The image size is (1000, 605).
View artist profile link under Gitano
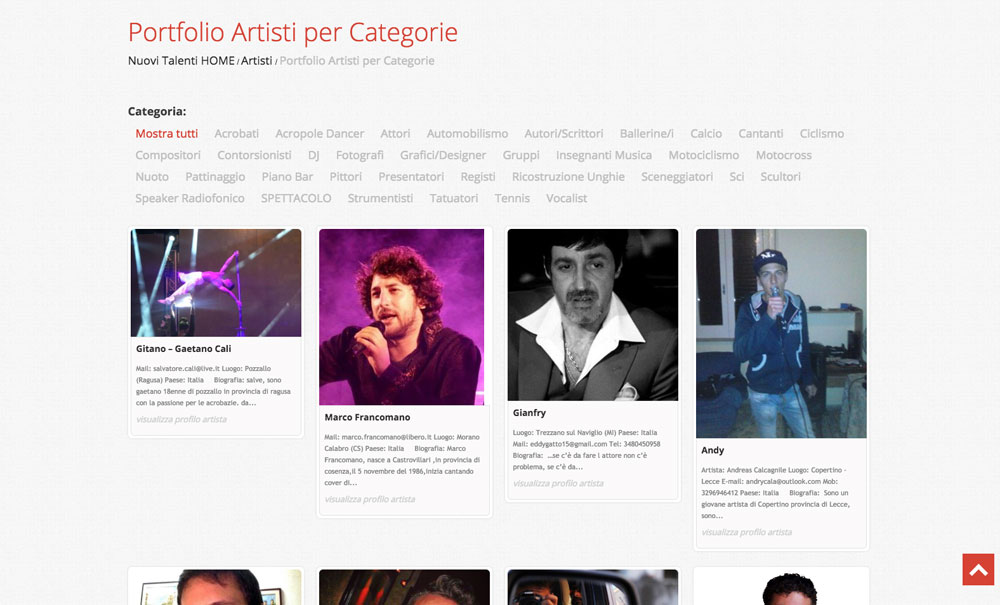click(181, 419)
